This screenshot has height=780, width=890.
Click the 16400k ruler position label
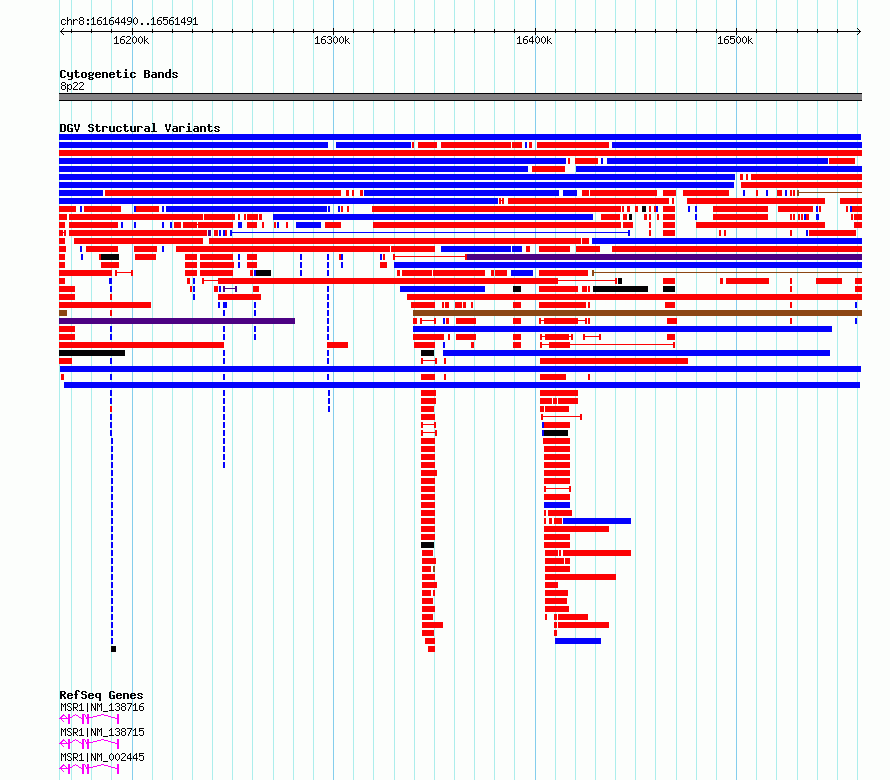(x=534, y=40)
